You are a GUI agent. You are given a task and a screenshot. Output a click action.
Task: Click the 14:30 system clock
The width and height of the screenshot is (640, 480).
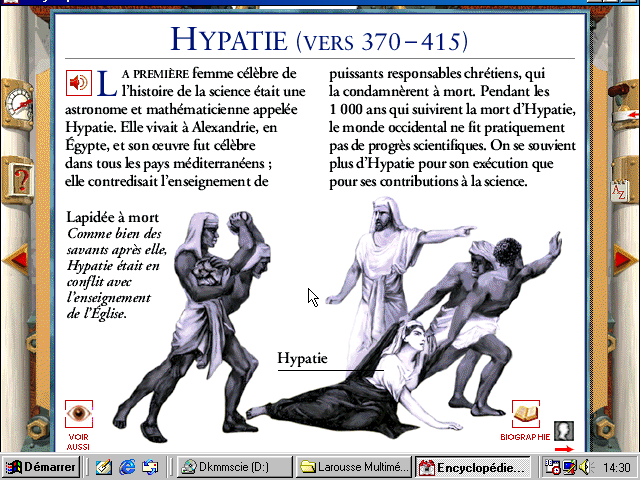click(x=617, y=467)
